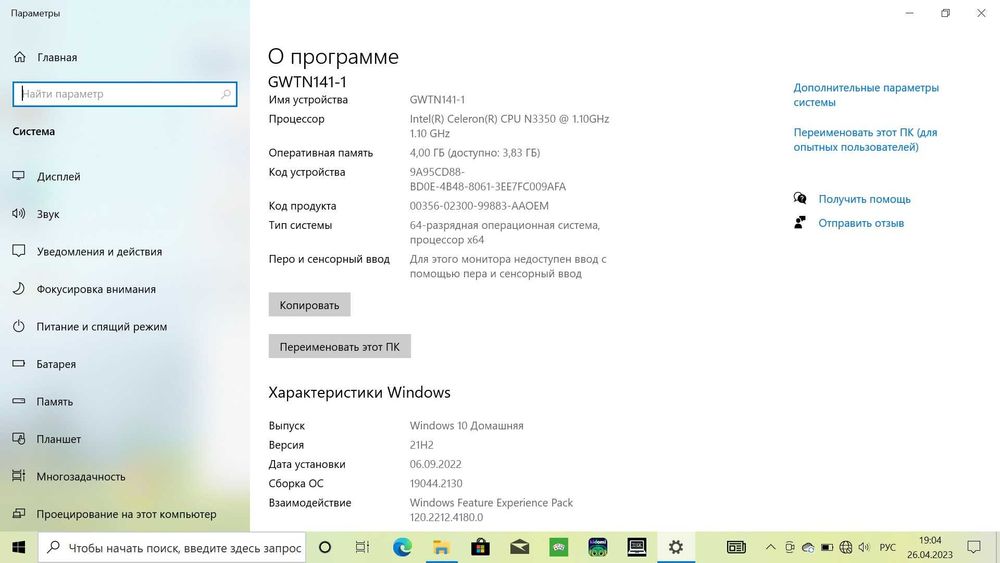Click the Windows 10 Домашняя edition text
This screenshot has width=1000, height=563.
(466, 425)
